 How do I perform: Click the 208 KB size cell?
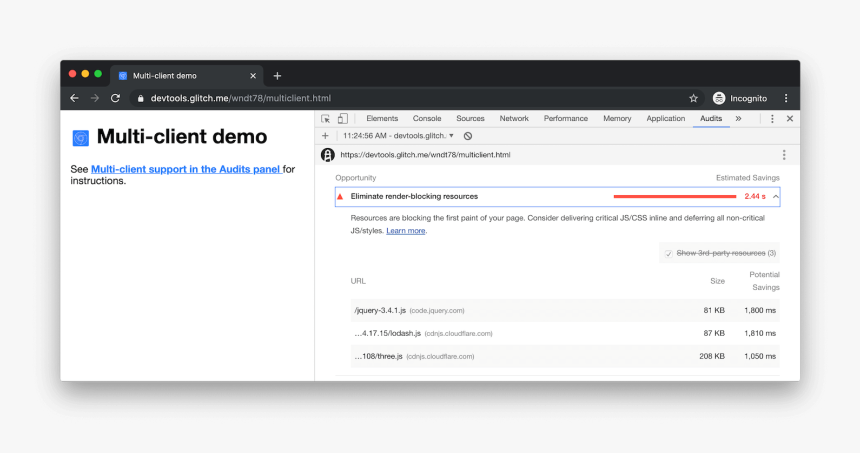[x=712, y=356]
